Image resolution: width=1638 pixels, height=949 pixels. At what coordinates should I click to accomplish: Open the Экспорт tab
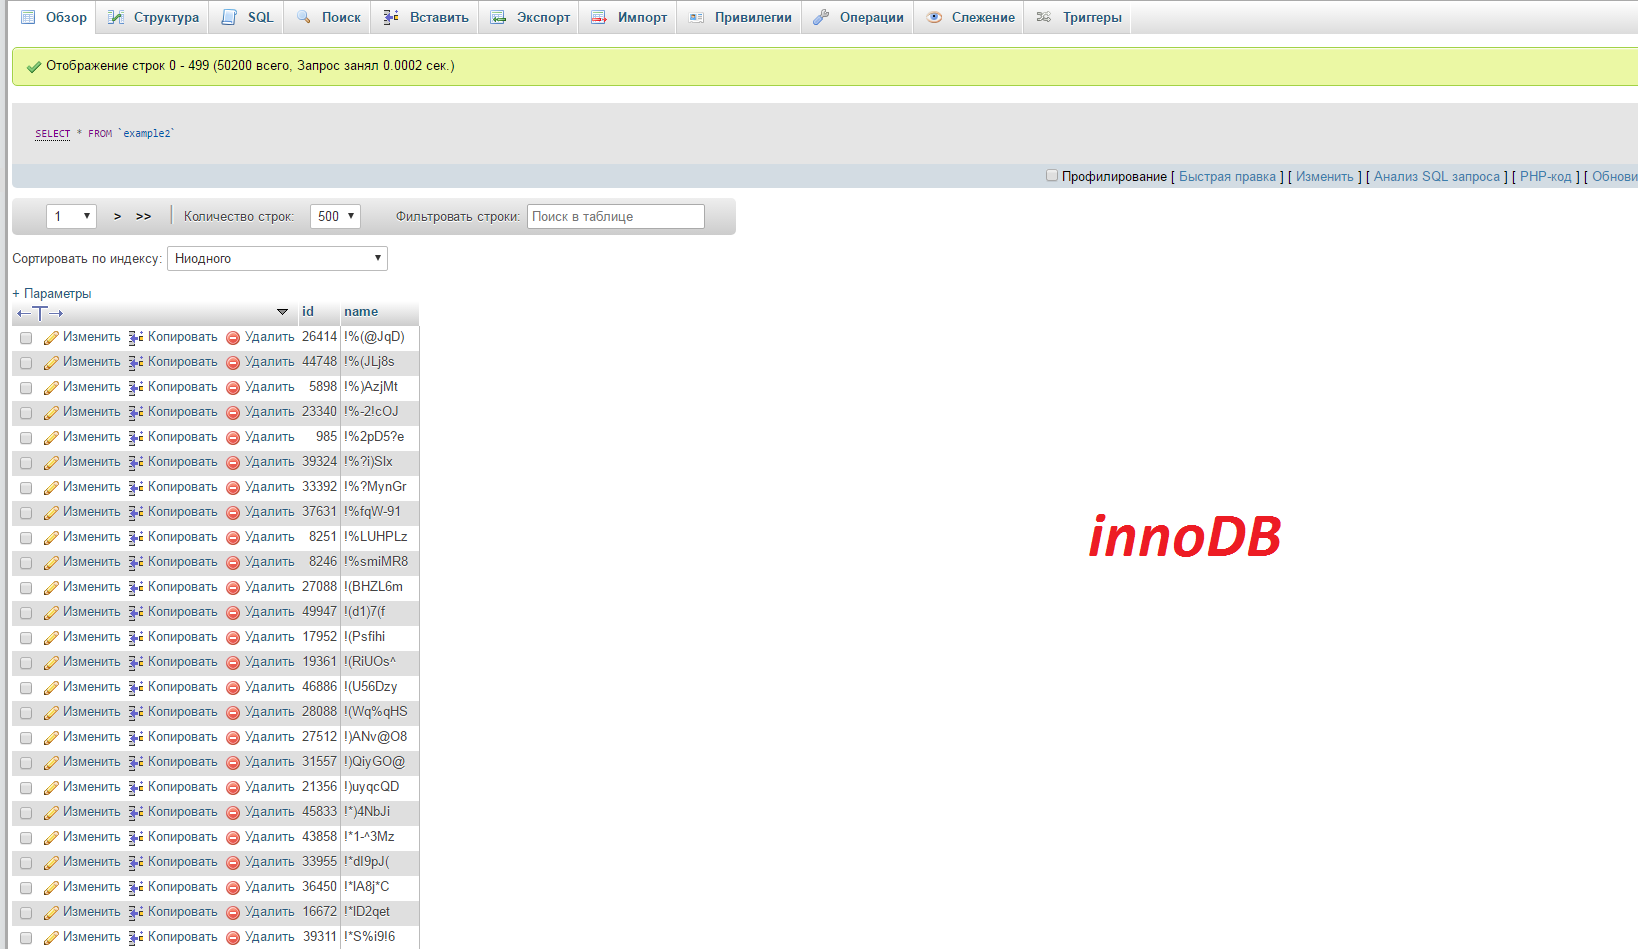pos(529,17)
